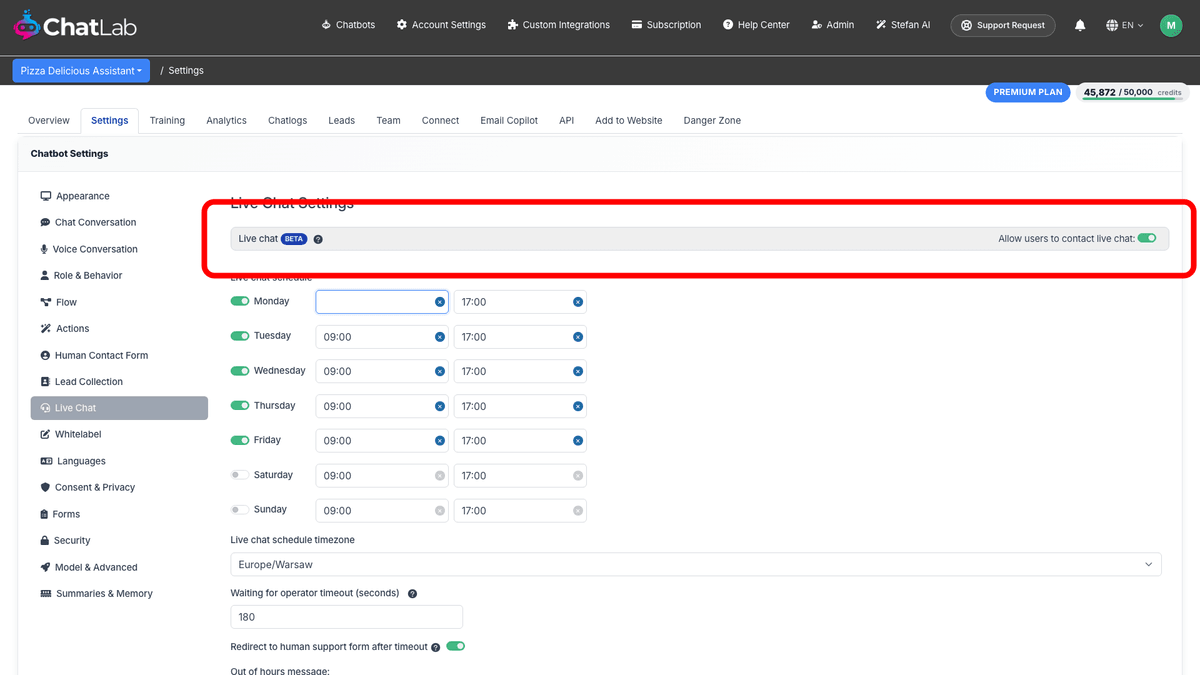Enable Sunday live chat schedule
Screen dimensions: 1200x675
pyautogui.click(x=240, y=510)
